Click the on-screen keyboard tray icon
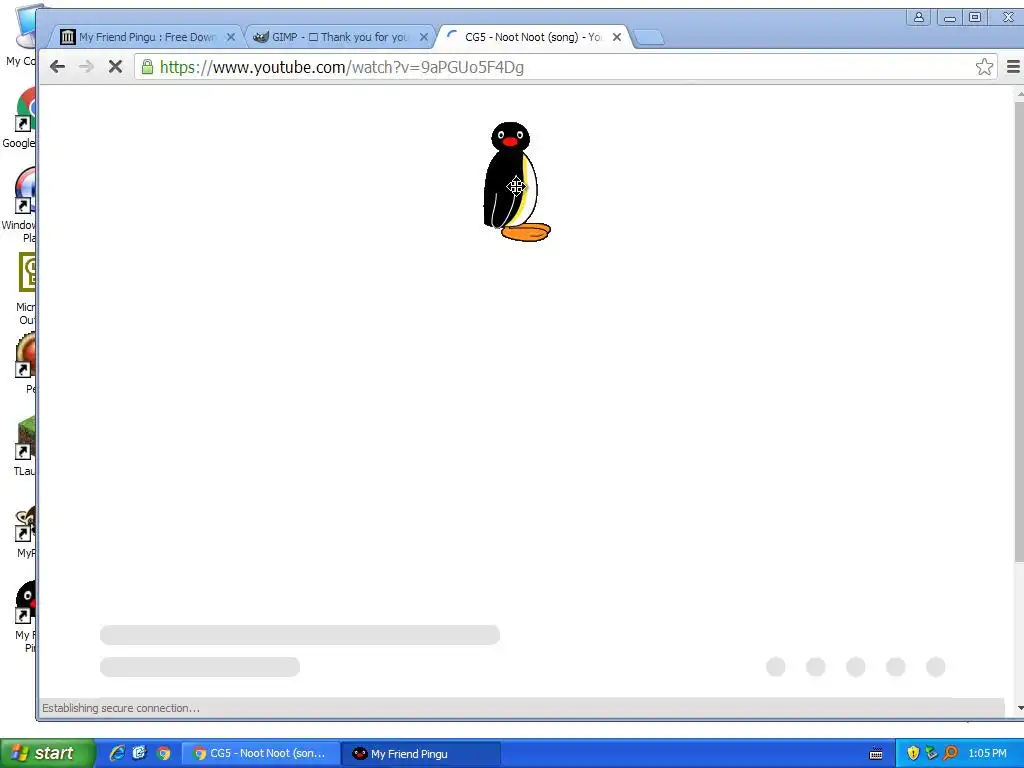The height and width of the screenshot is (768, 1024). (876, 754)
